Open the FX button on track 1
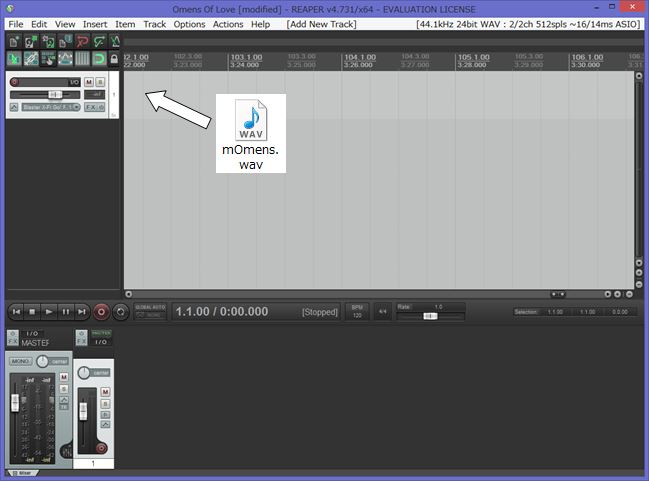This screenshot has width=649, height=482. click(x=91, y=106)
